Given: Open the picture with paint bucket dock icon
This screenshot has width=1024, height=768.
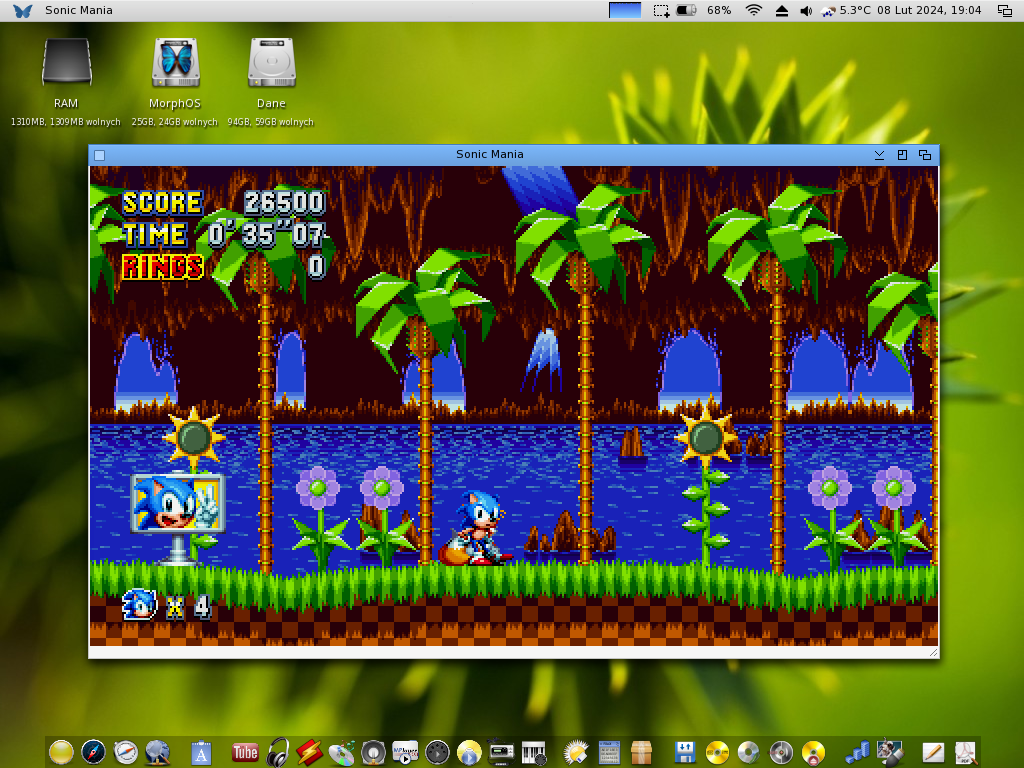Looking at the screenshot, I should click(889, 752).
